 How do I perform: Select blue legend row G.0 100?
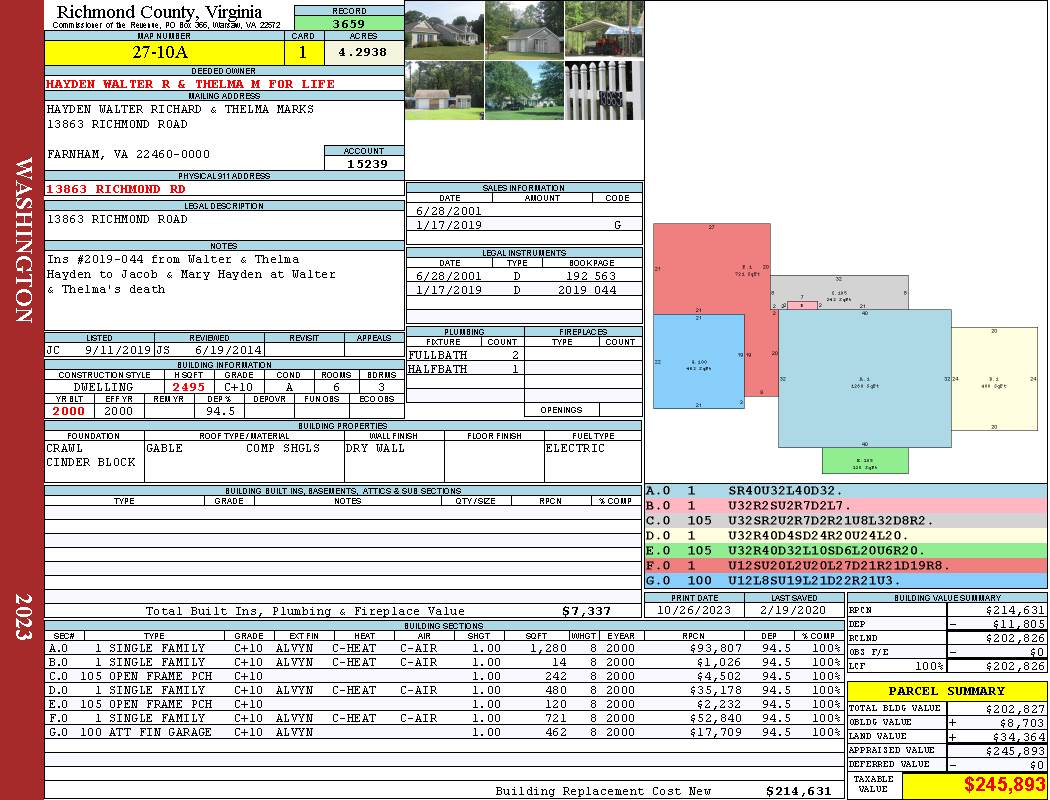845,580
